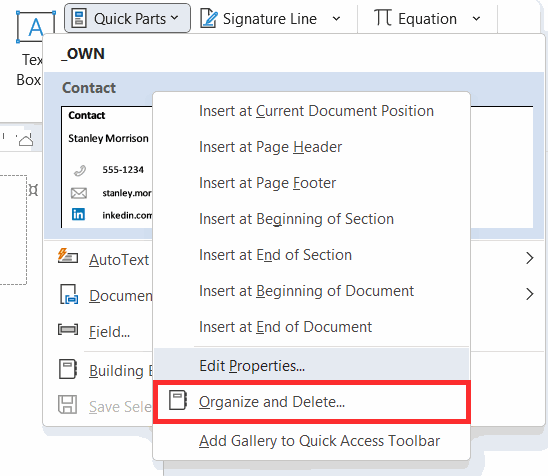The height and width of the screenshot is (476, 548).
Task: Click the Quick Parts building block icon
Action: pos(79,18)
